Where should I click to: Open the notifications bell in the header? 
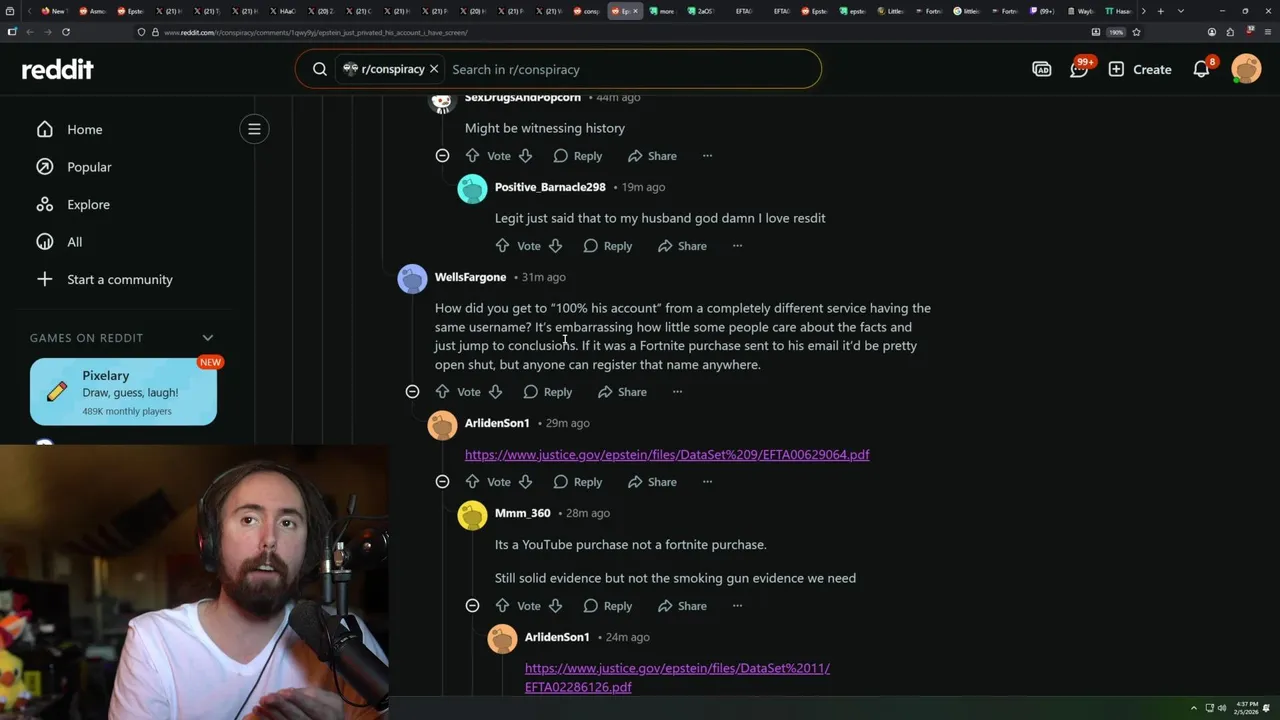pos(1202,69)
